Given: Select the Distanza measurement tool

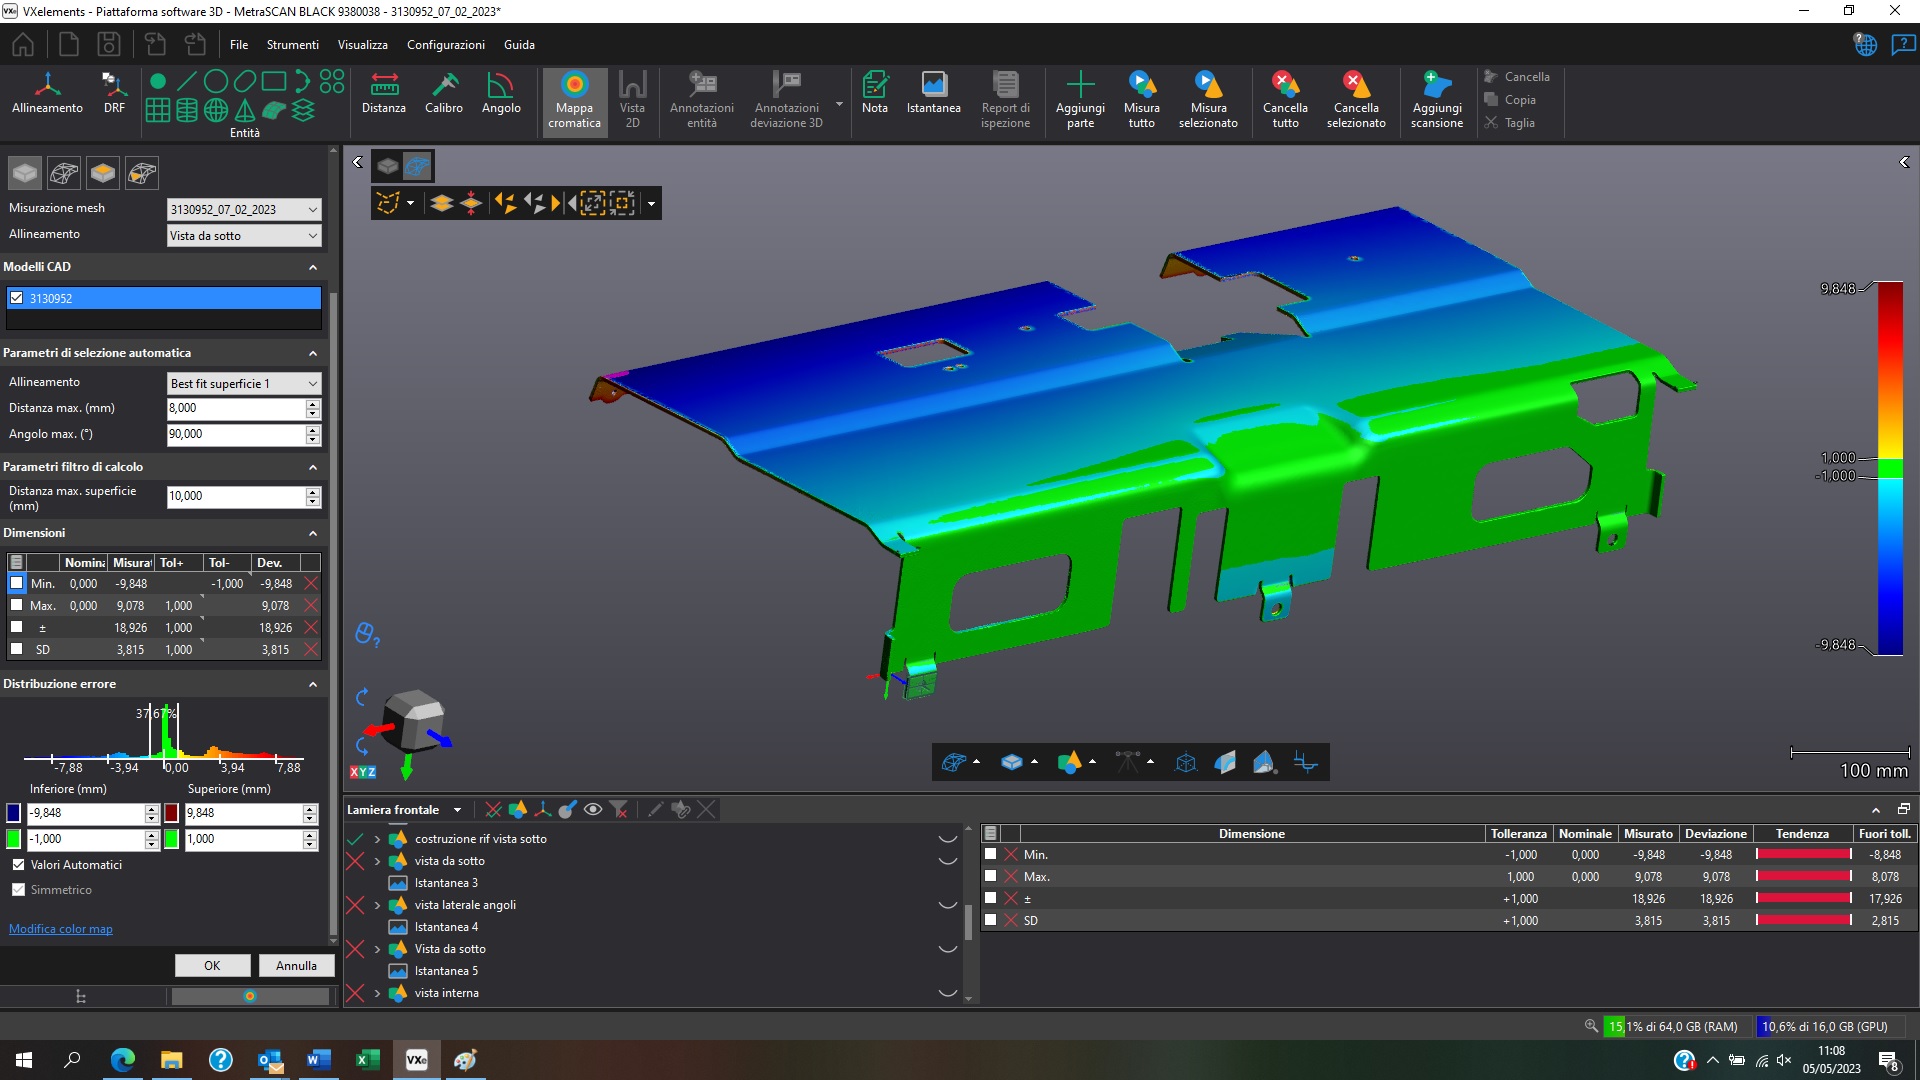Looking at the screenshot, I should point(383,92).
